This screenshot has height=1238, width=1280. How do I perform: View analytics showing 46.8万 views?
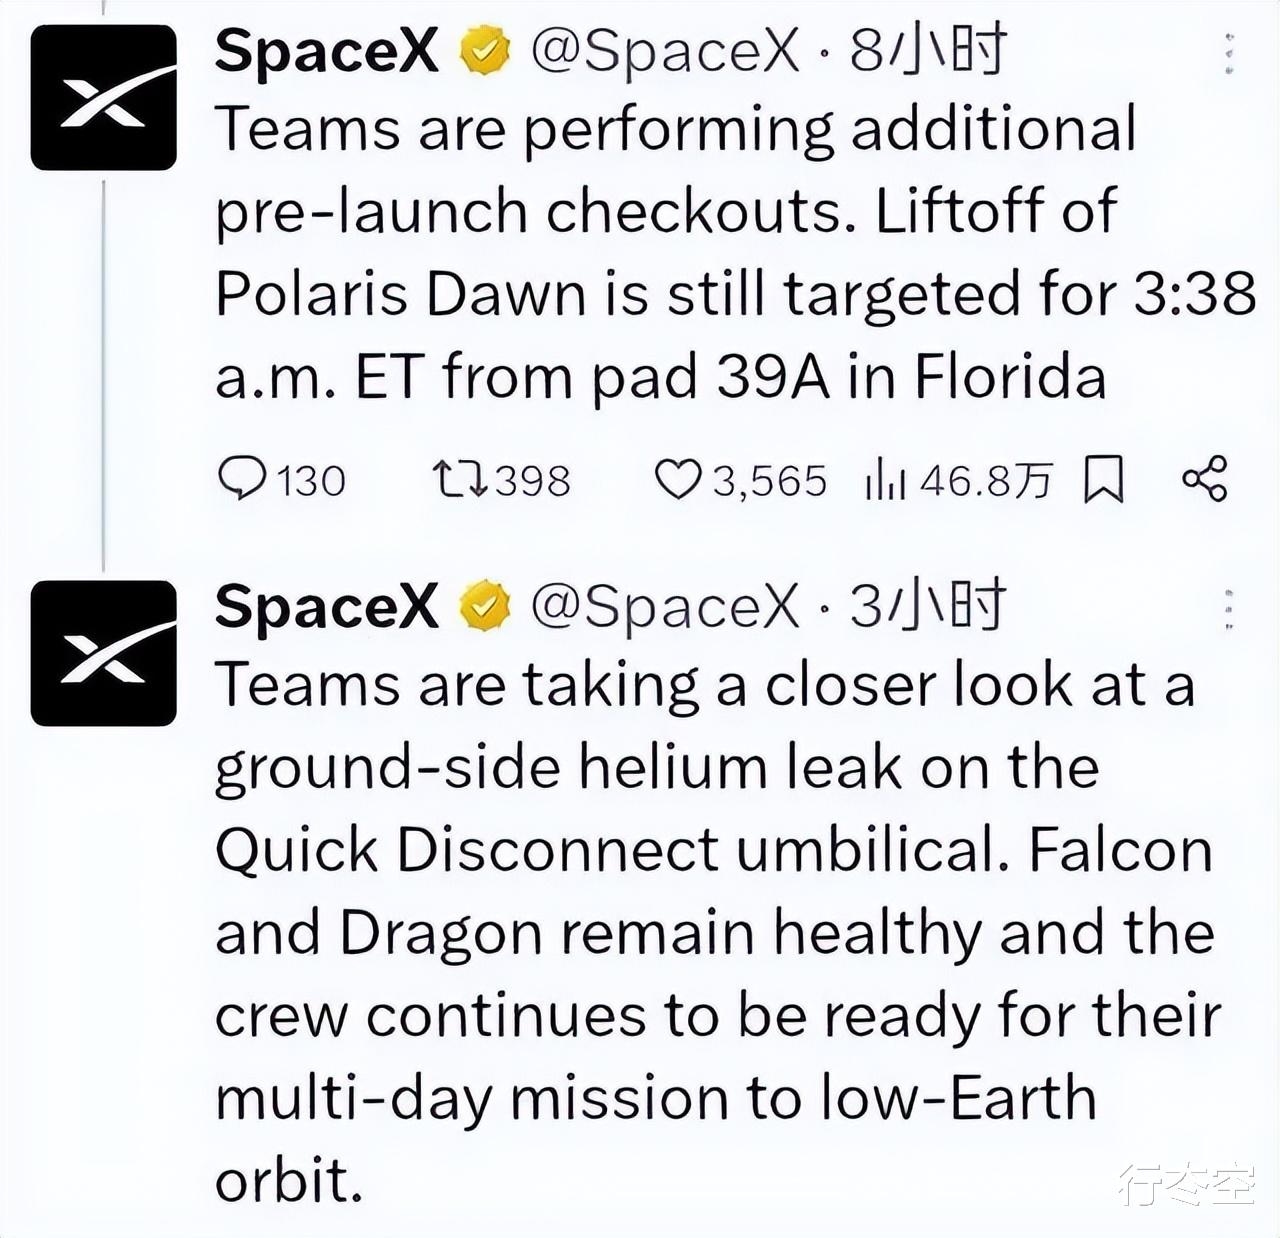[958, 481]
